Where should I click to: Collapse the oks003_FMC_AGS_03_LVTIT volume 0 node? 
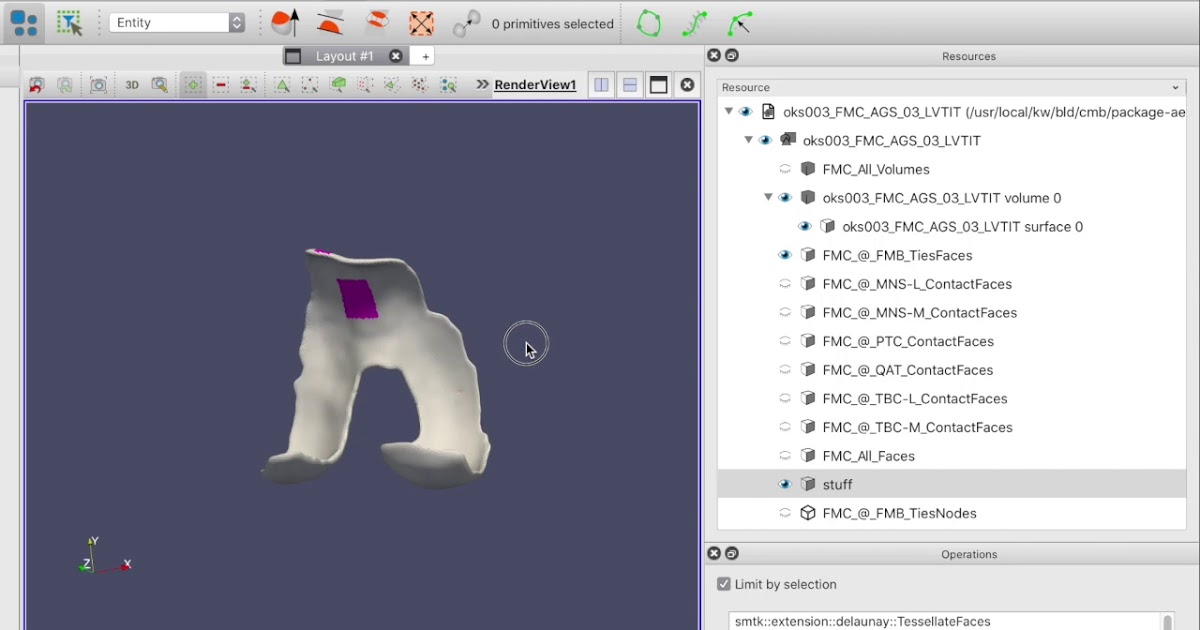(x=768, y=198)
